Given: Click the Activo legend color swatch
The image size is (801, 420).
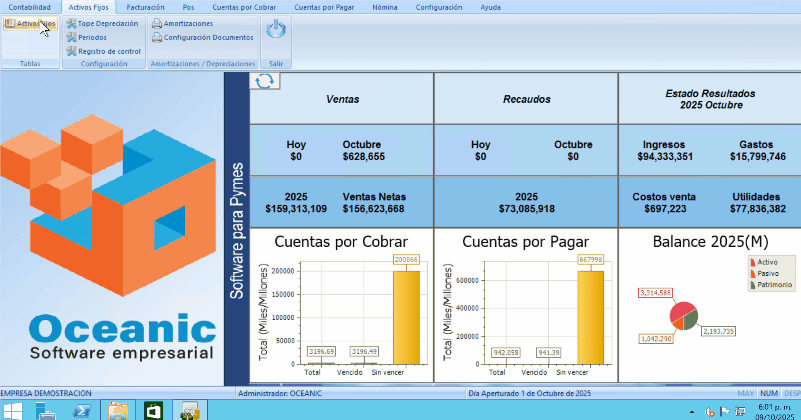Looking at the screenshot, I should click(752, 263).
